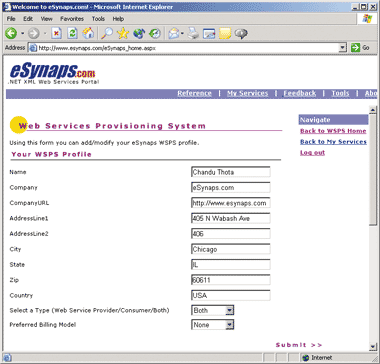Click the Go button beside address bar
Screen dimensions: 380x364
coord(361,48)
